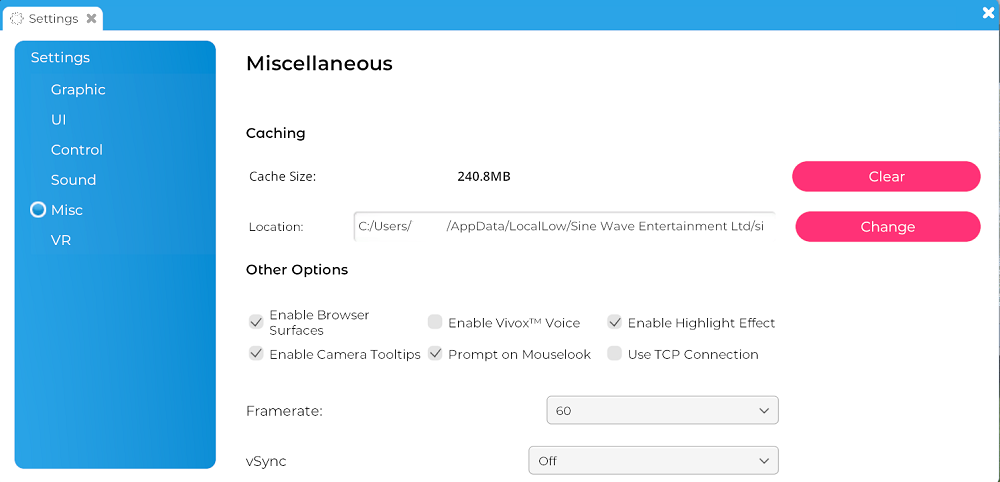Image resolution: width=1000 pixels, height=482 pixels.
Task: Check the Use TCP Connection box
Action: [x=615, y=353]
